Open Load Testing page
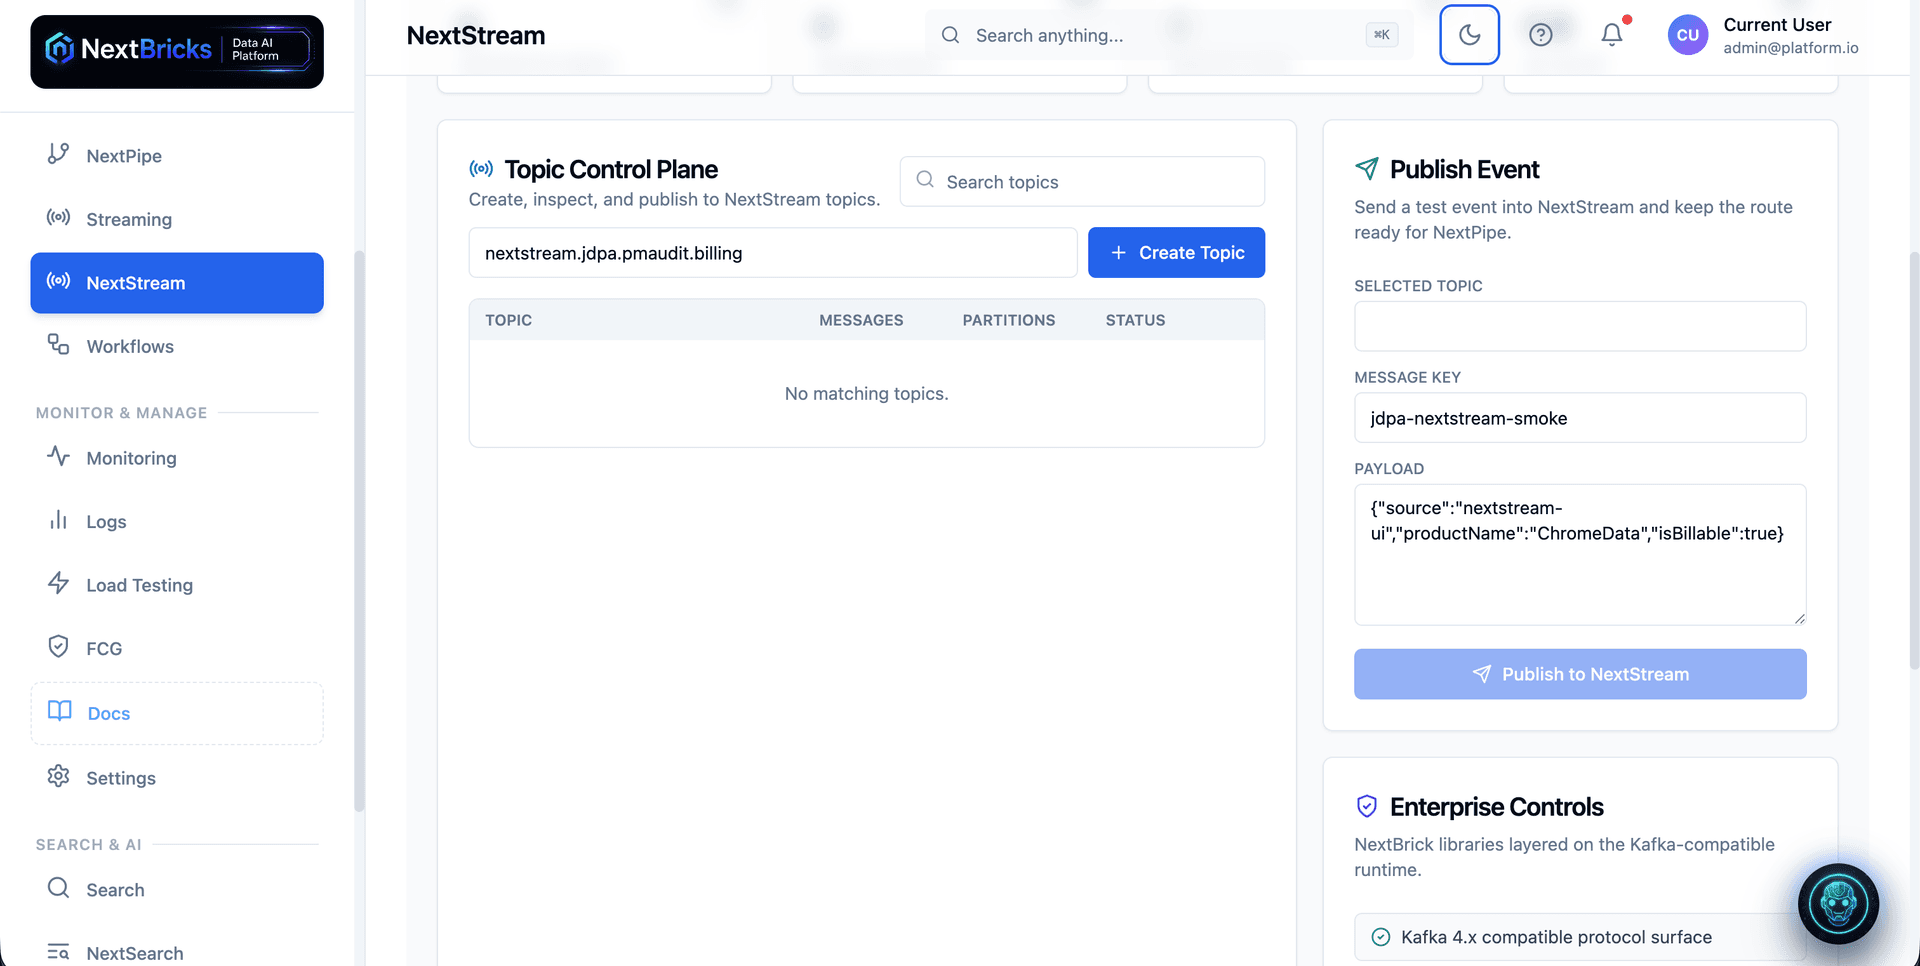 coord(177,585)
